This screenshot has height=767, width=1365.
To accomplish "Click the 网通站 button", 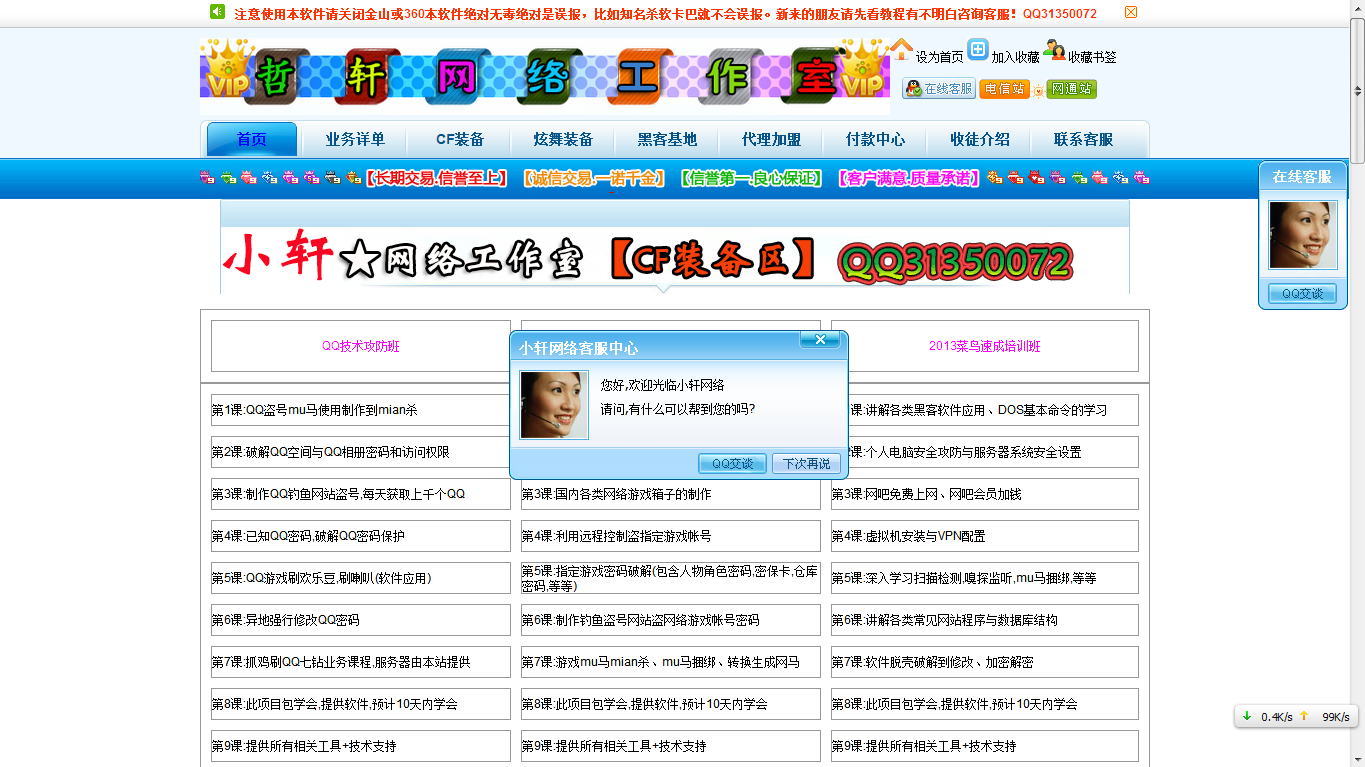I will click(x=1070, y=90).
